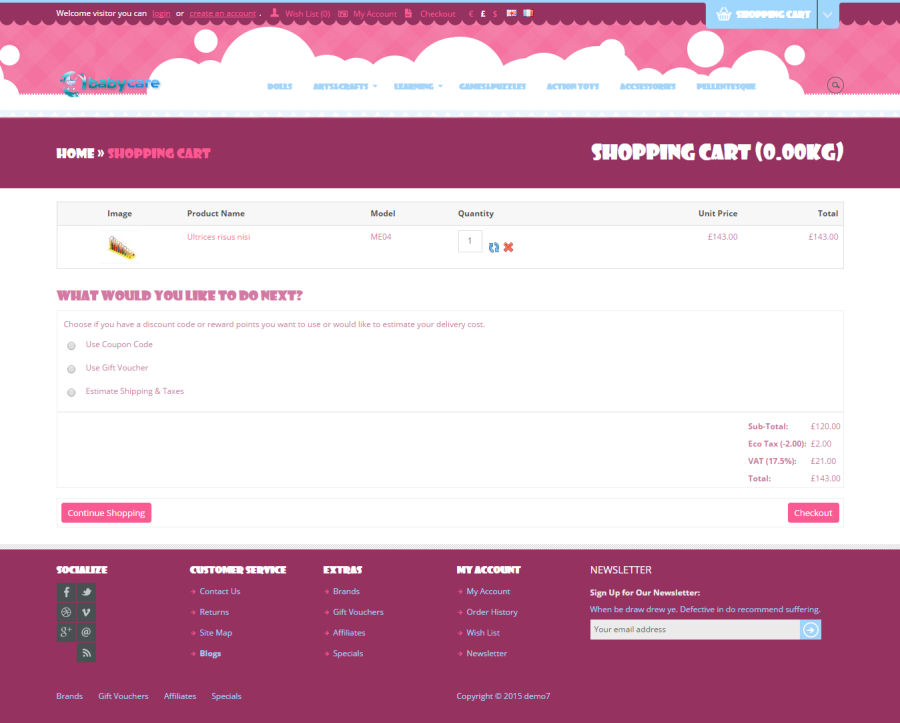Select the Euro currency symbol
The width and height of the screenshot is (900, 723).
click(471, 14)
